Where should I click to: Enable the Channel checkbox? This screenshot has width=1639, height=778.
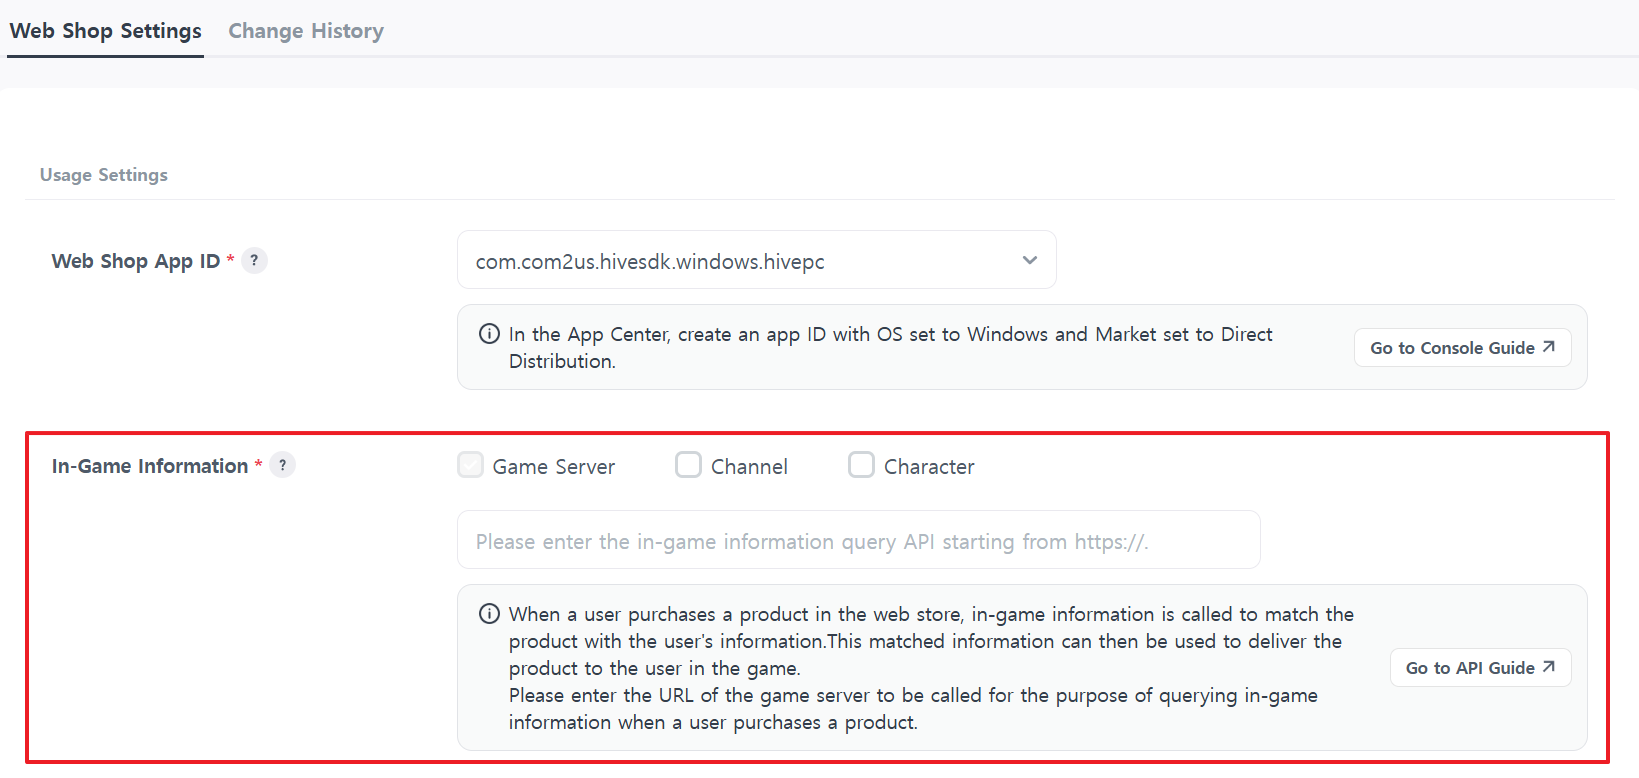point(688,465)
